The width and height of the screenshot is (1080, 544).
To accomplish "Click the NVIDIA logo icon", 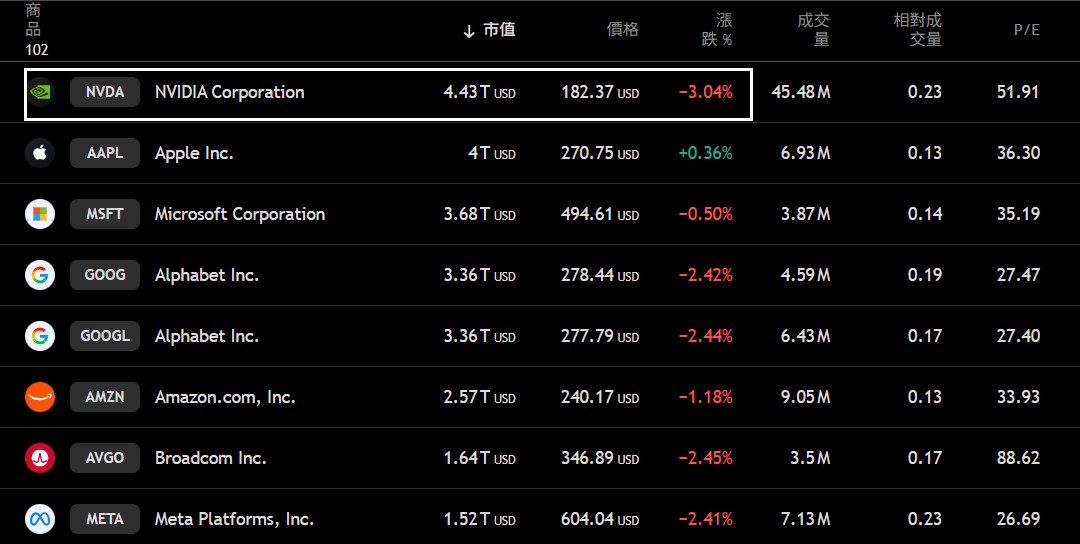I will tap(40, 92).
